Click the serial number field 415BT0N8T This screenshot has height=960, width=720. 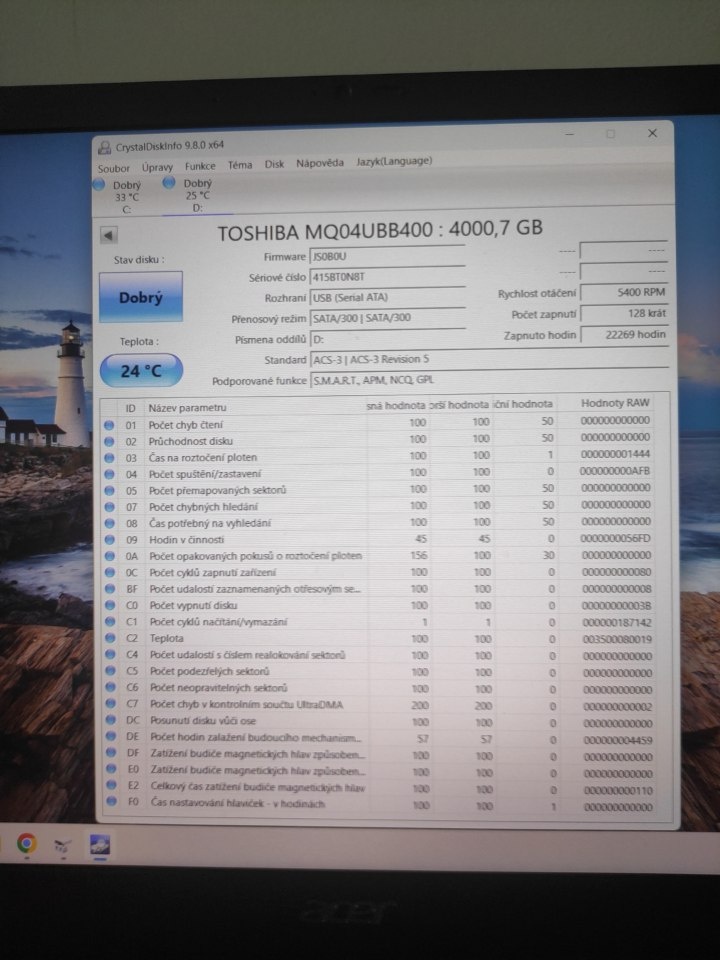point(387,277)
